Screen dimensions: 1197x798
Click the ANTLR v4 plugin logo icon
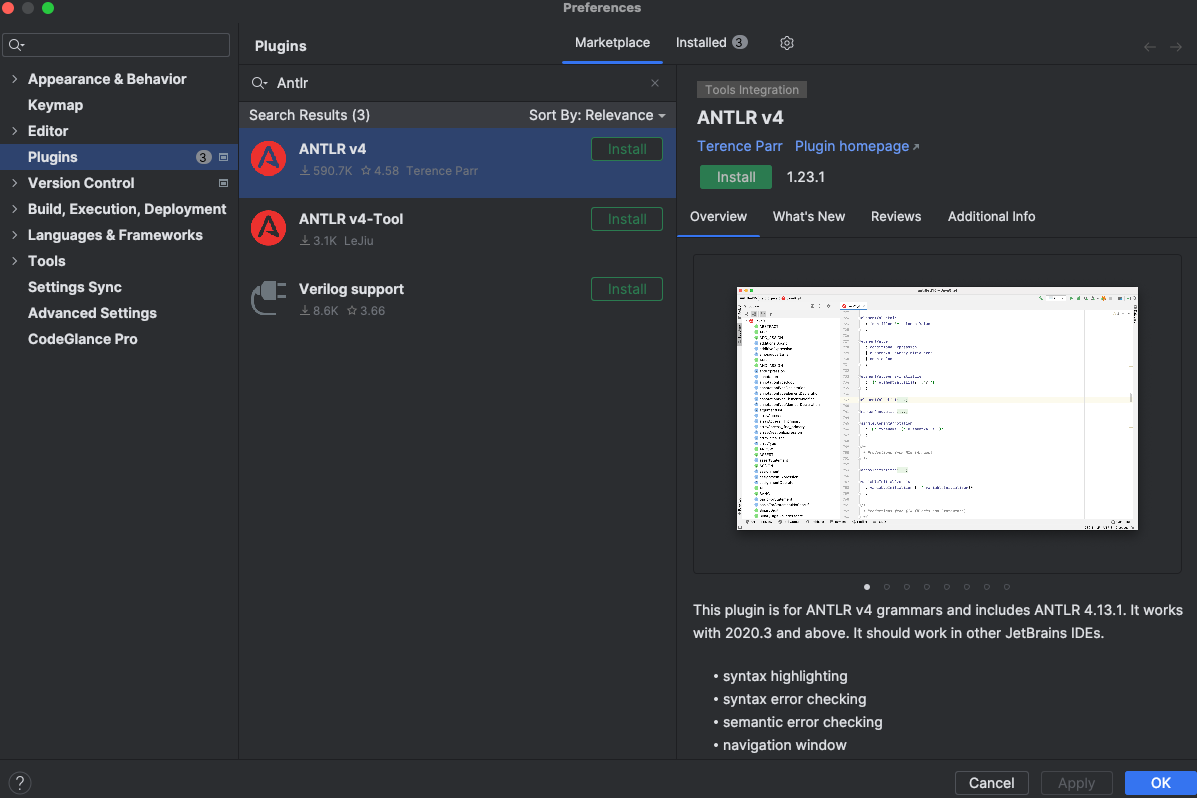click(x=268, y=159)
